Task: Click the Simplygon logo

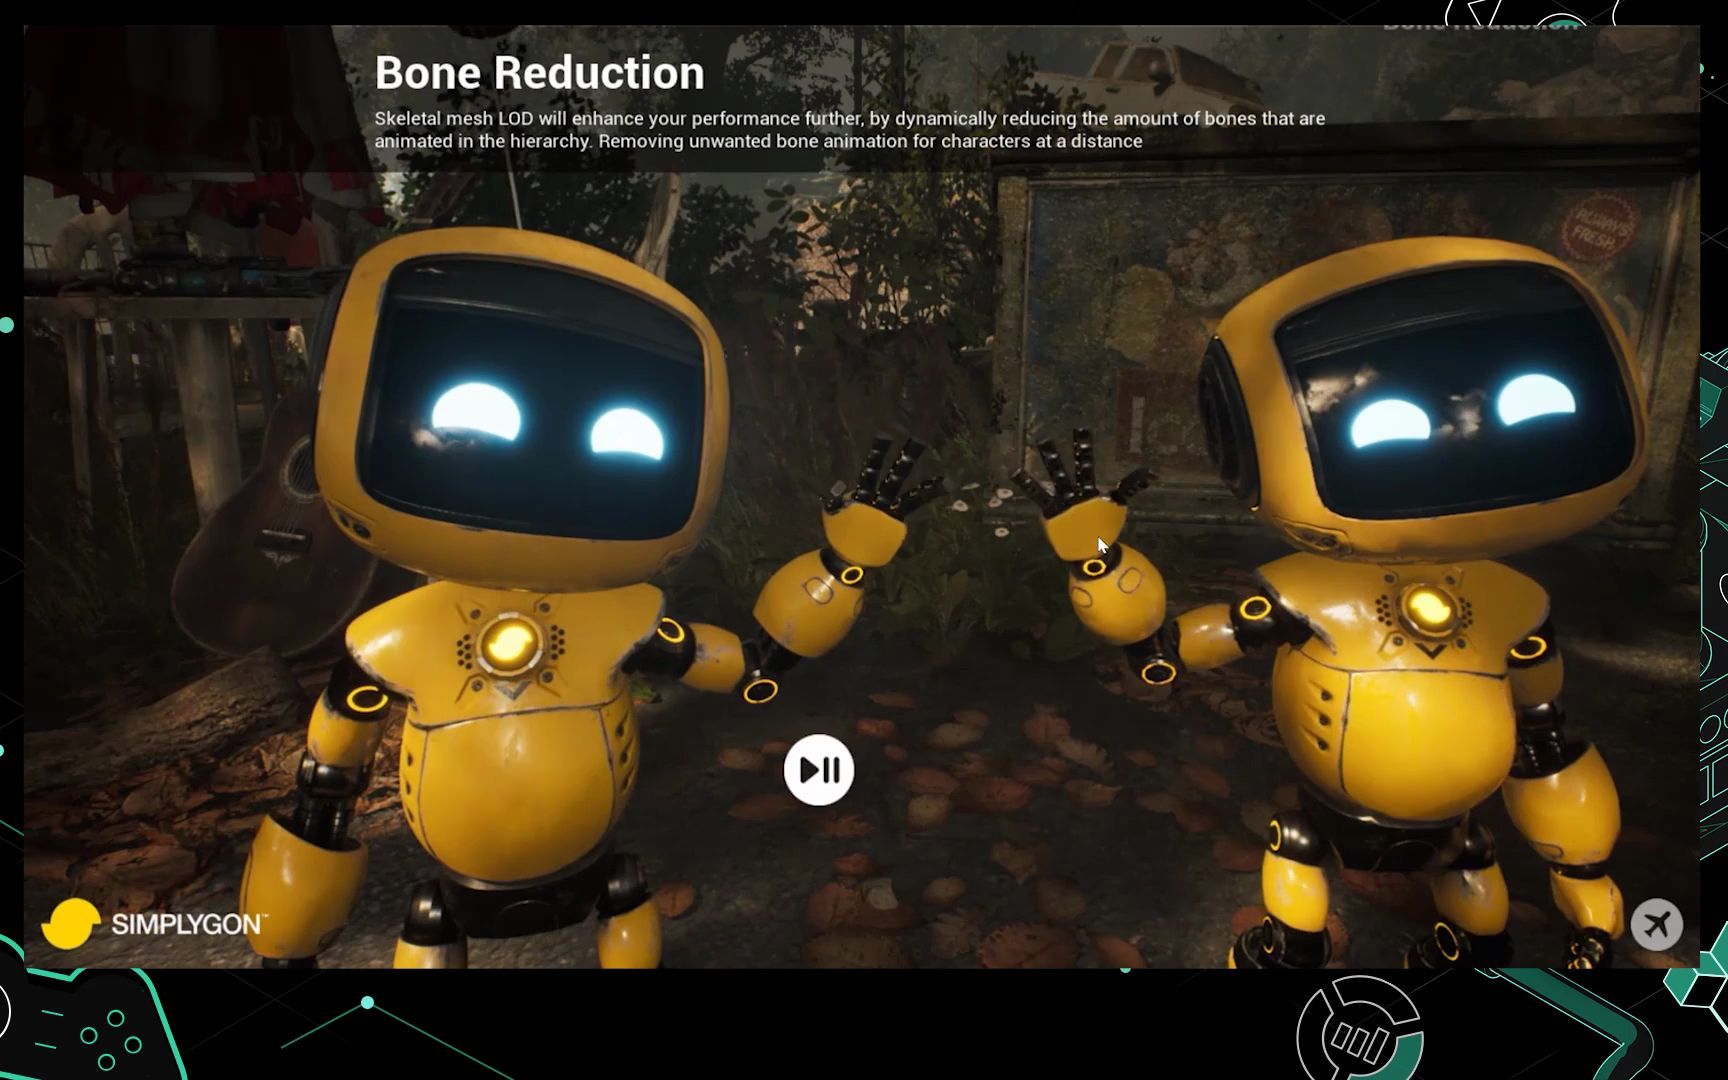Action: pos(154,923)
